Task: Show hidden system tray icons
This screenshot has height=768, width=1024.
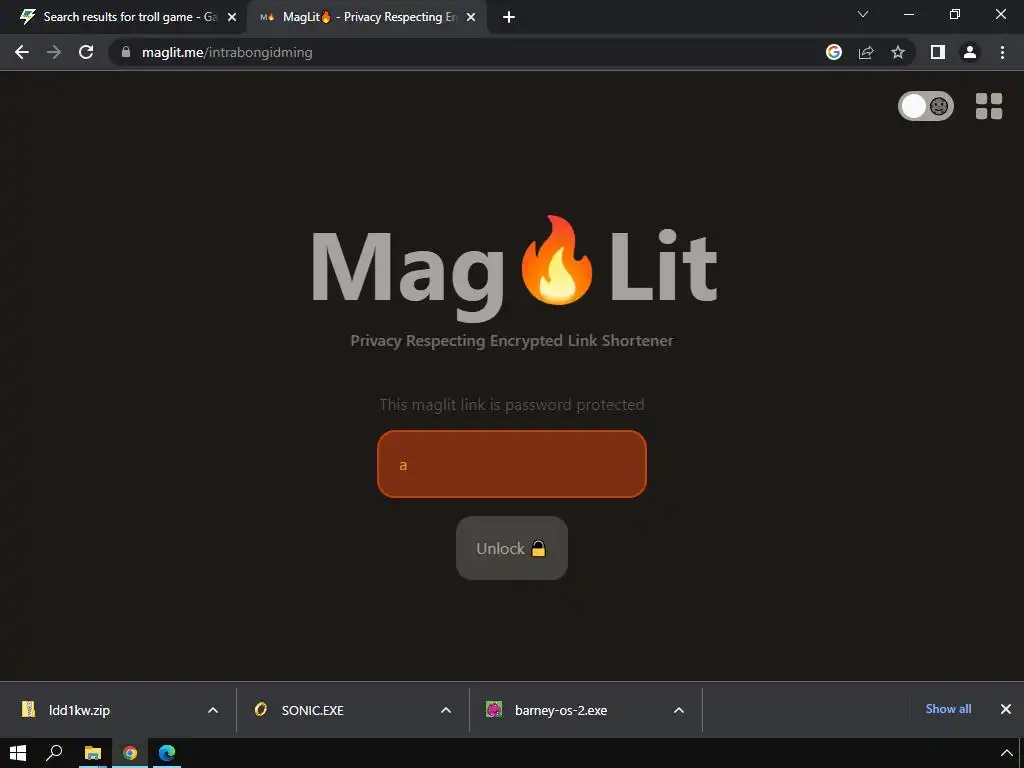Action: (x=1006, y=754)
